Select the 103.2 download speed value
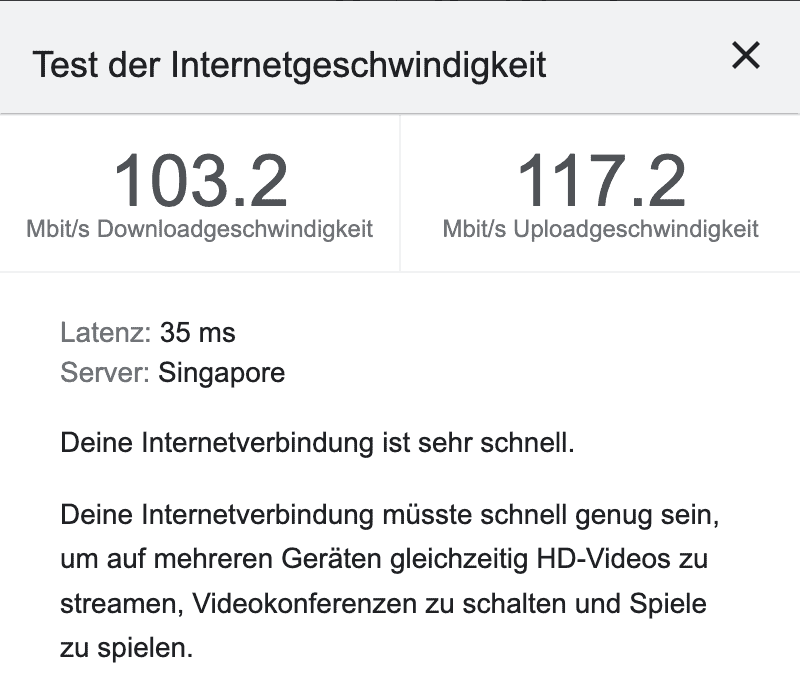 (x=200, y=182)
